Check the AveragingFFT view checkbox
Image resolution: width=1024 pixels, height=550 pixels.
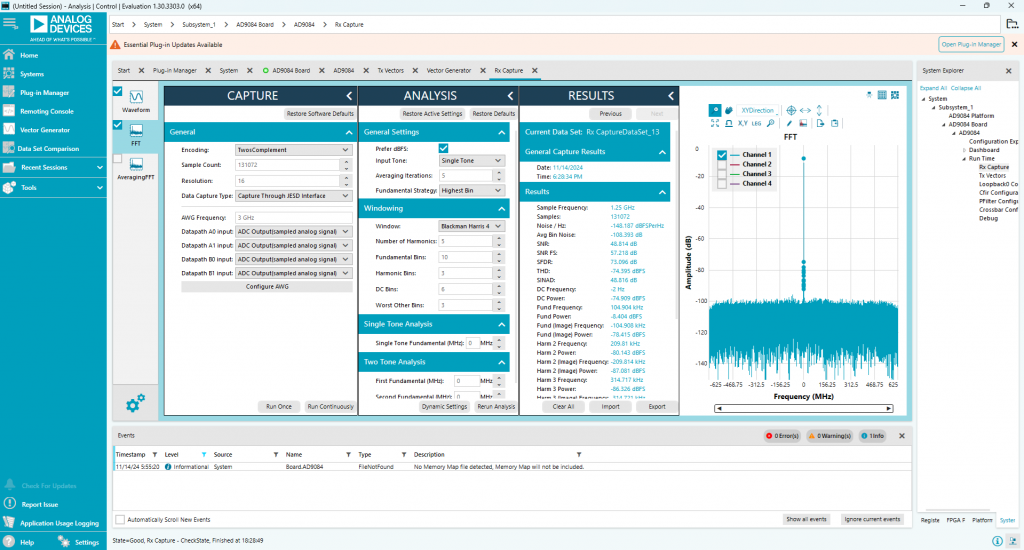click(x=118, y=159)
